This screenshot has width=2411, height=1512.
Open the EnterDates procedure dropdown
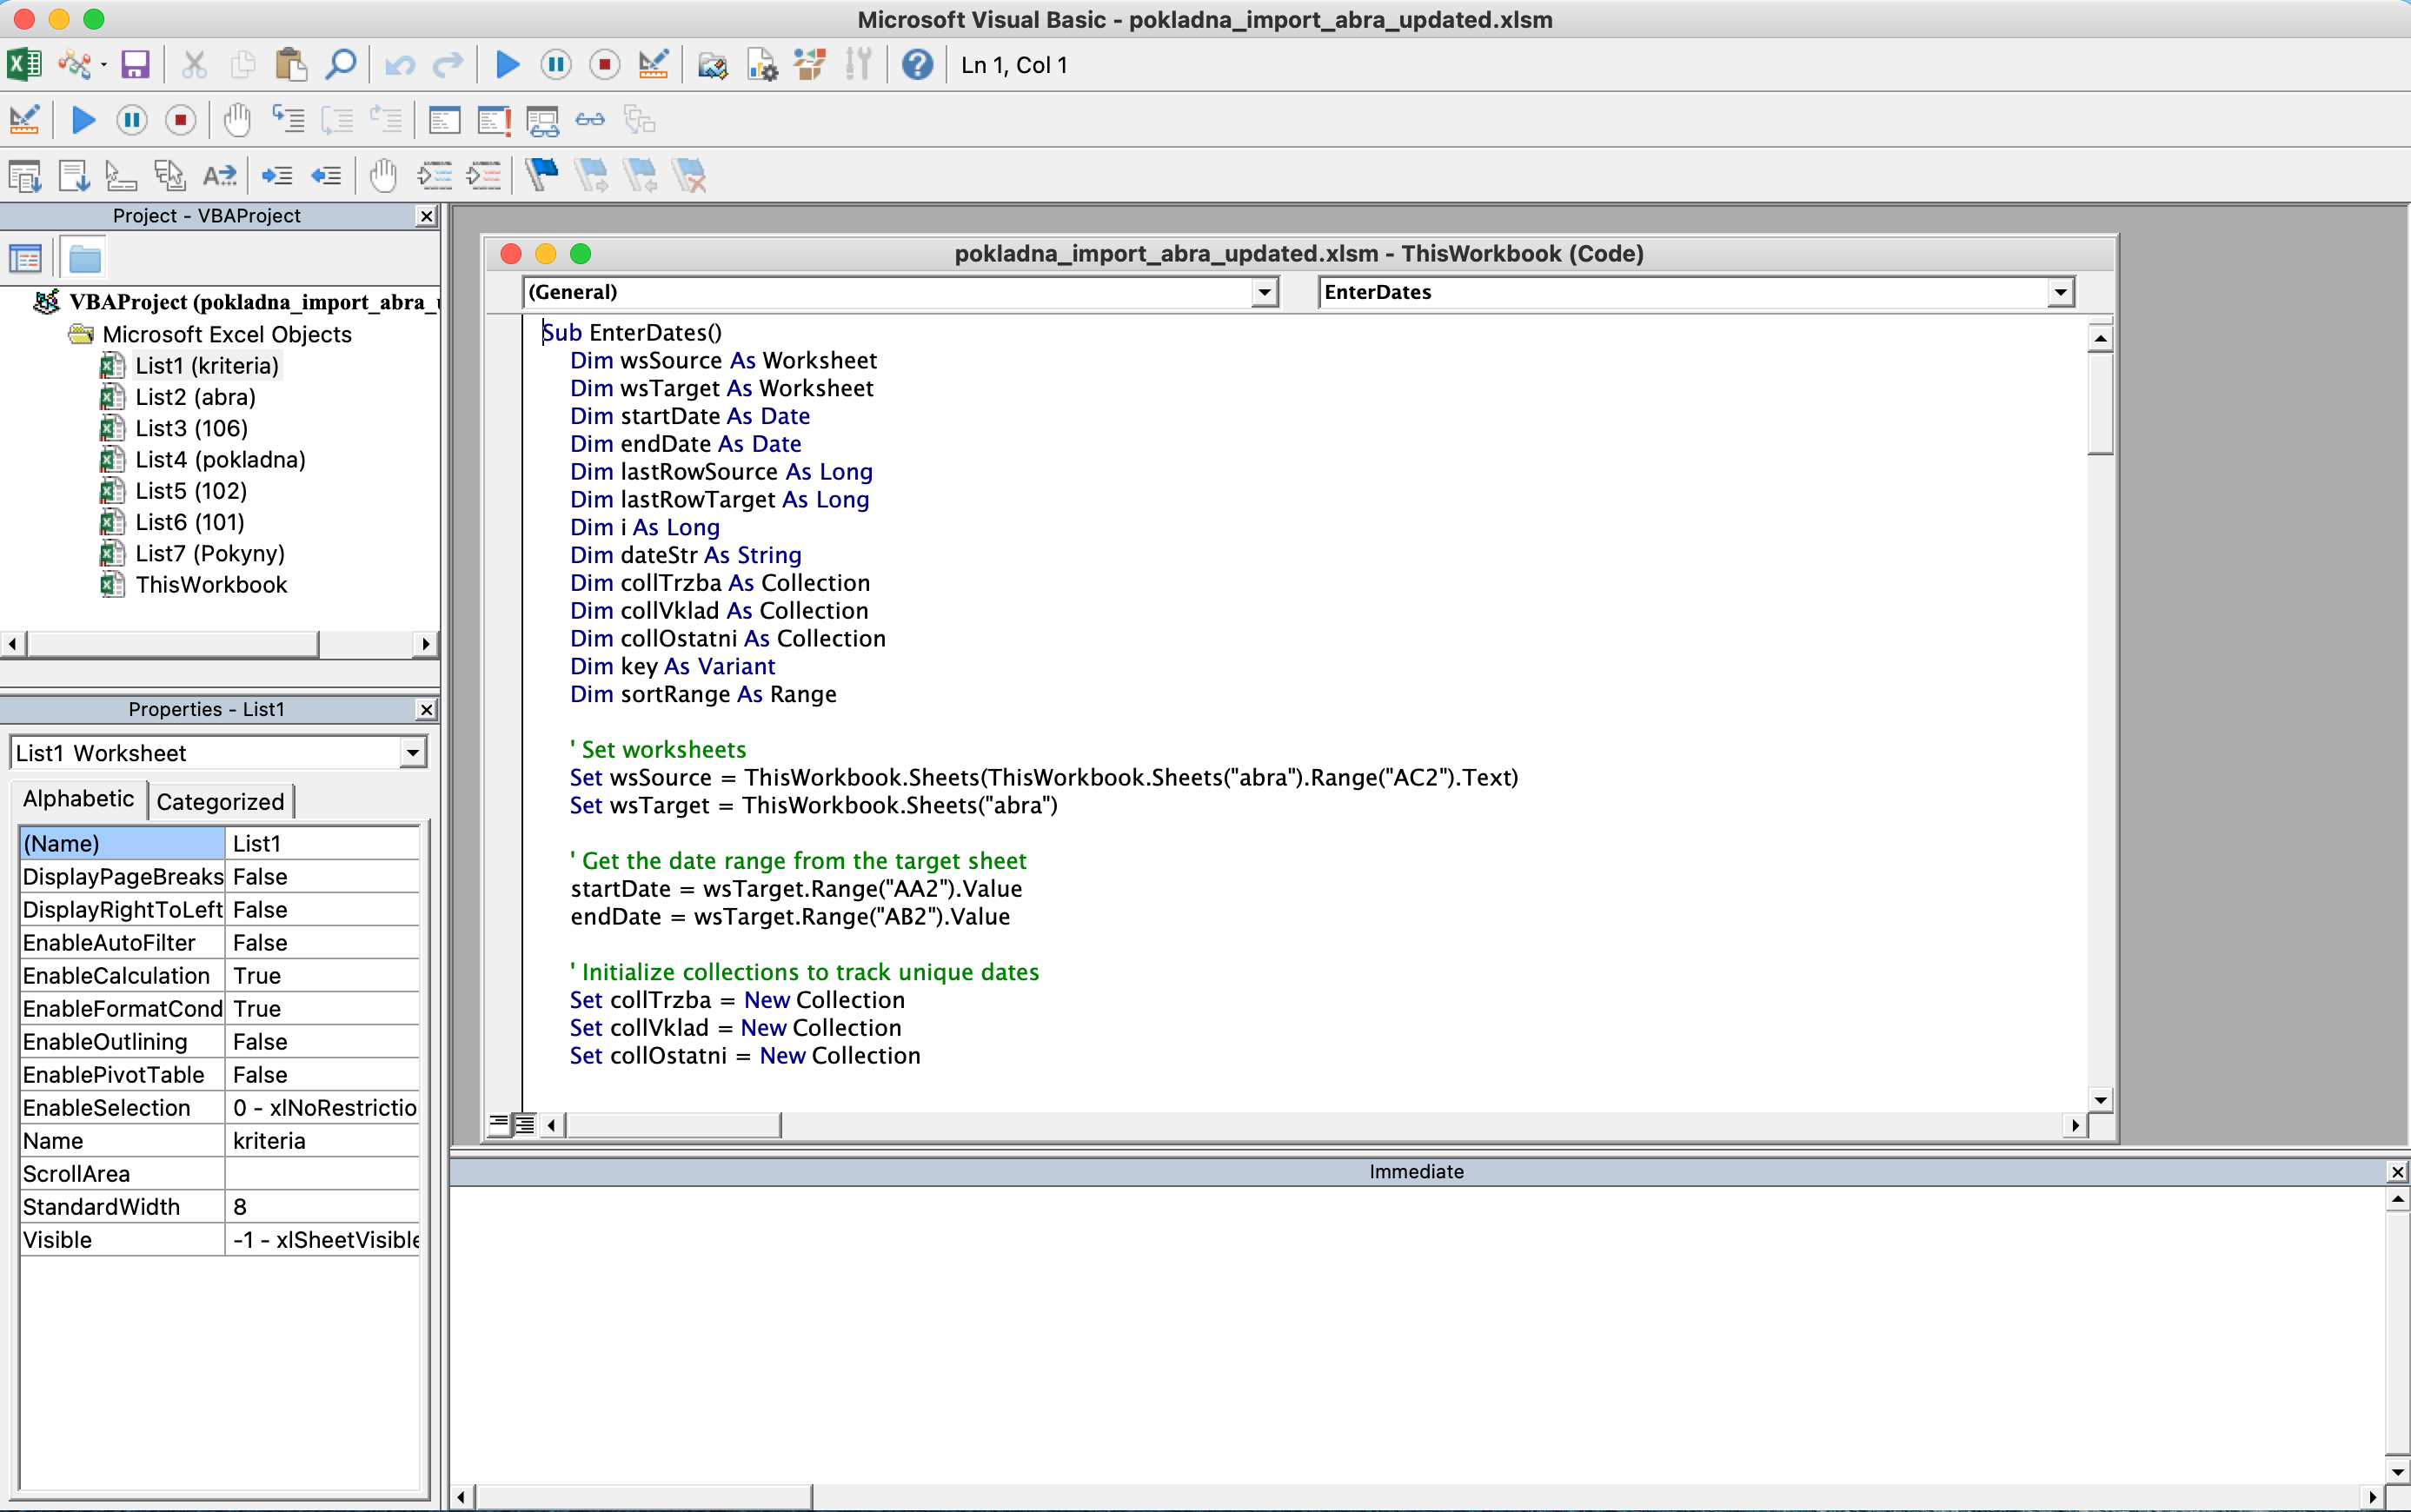pos(2060,292)
